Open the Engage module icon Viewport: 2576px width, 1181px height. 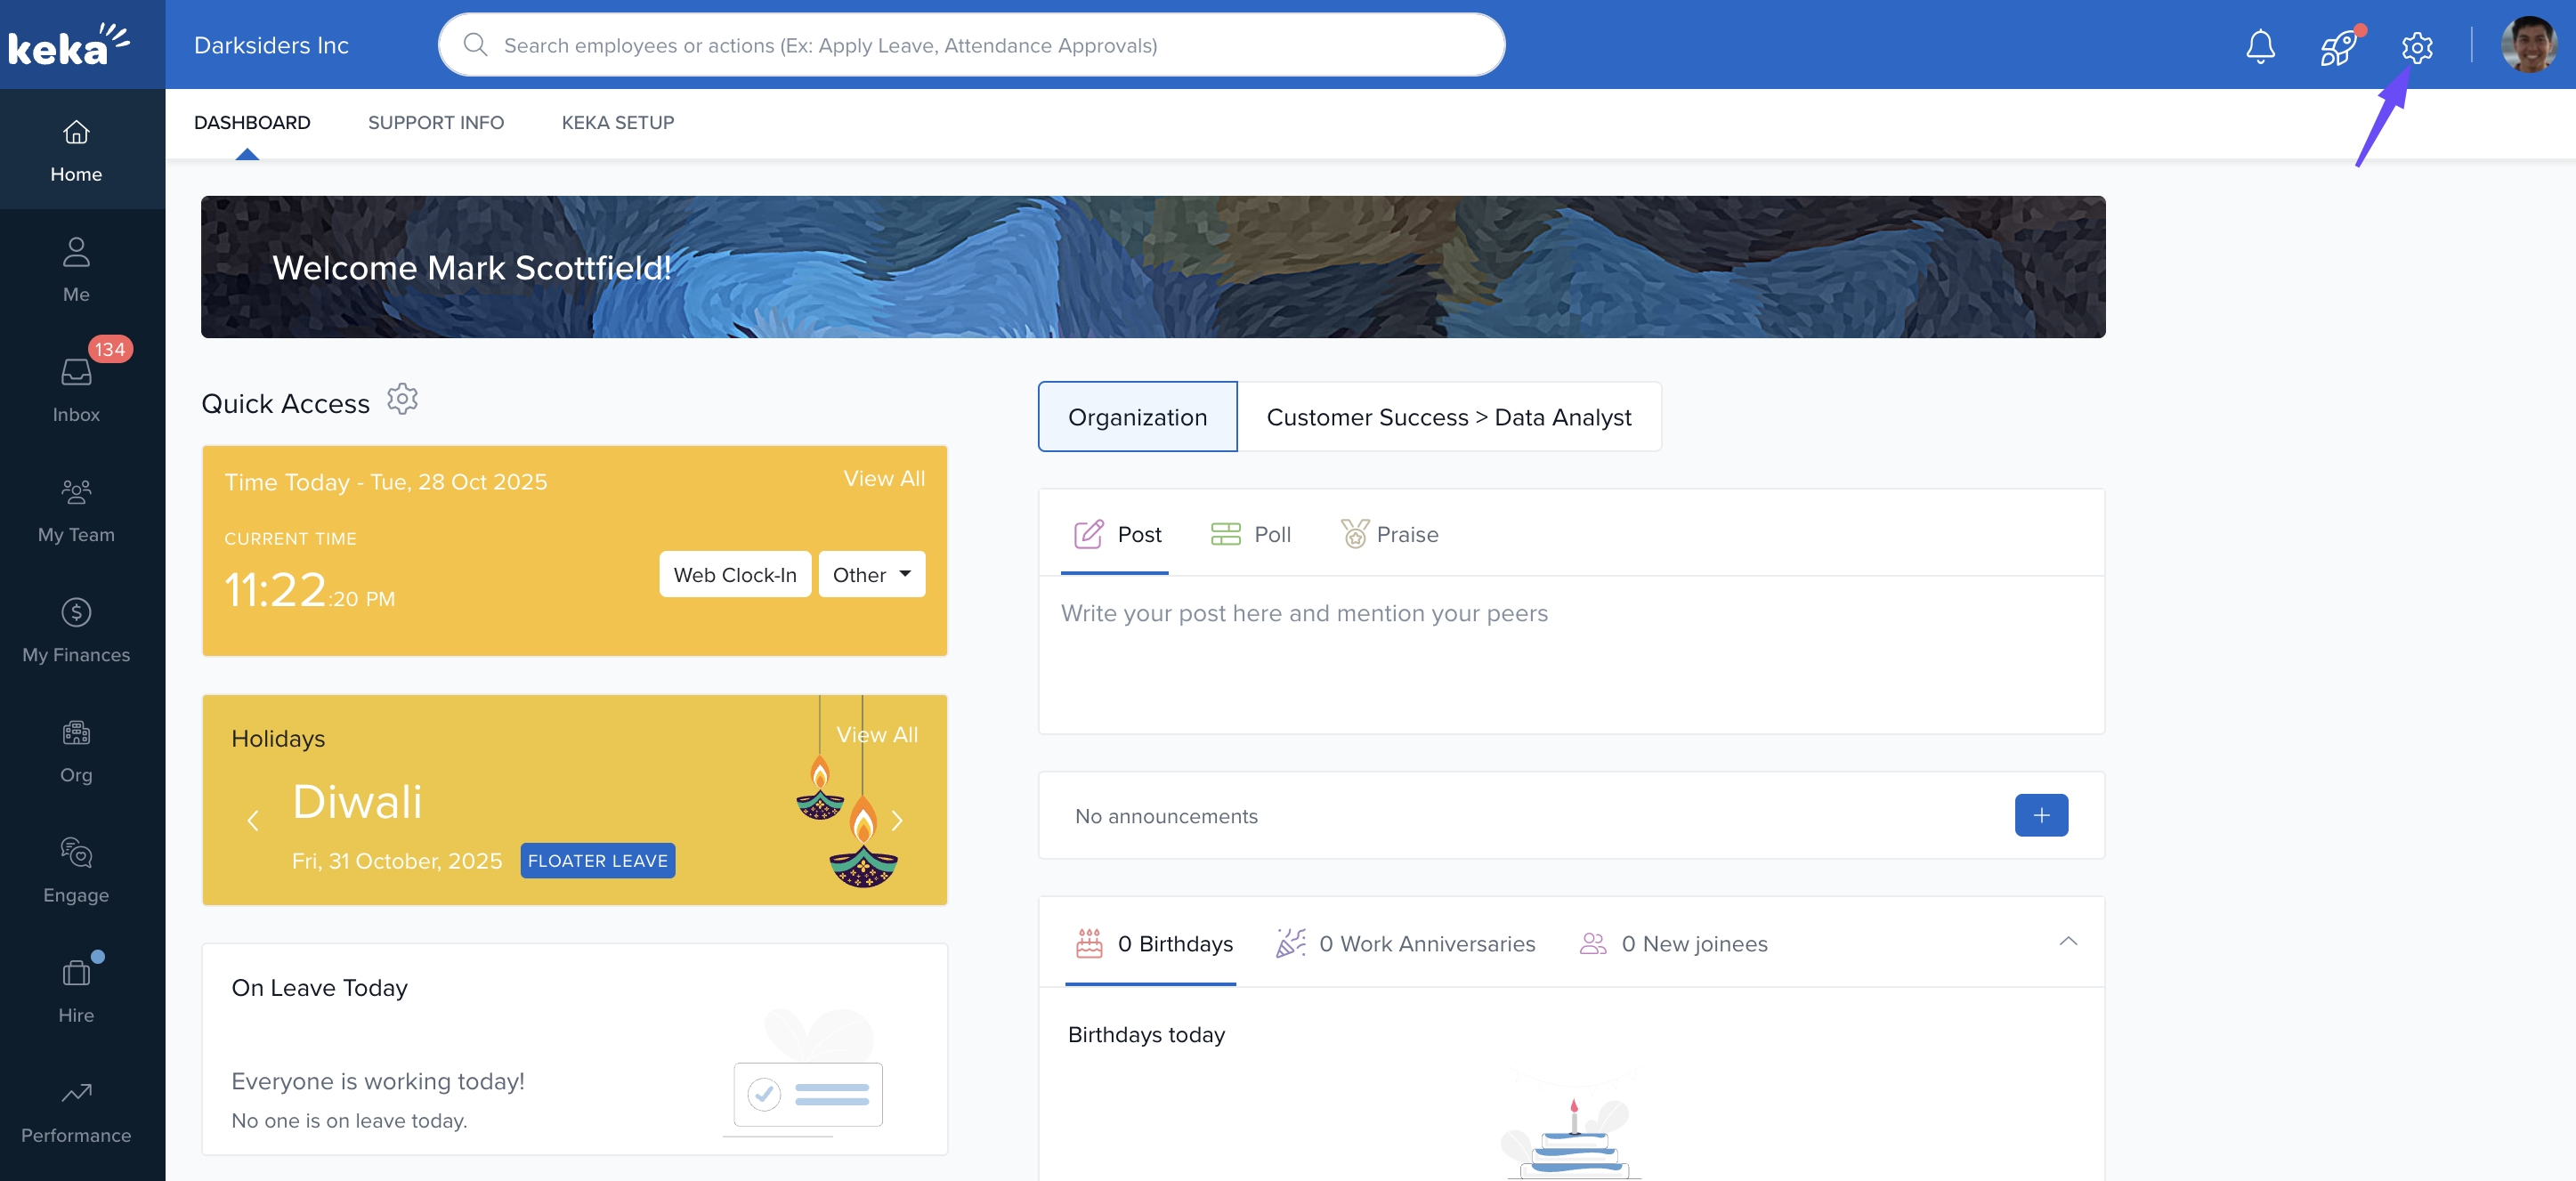coord(76,870)
